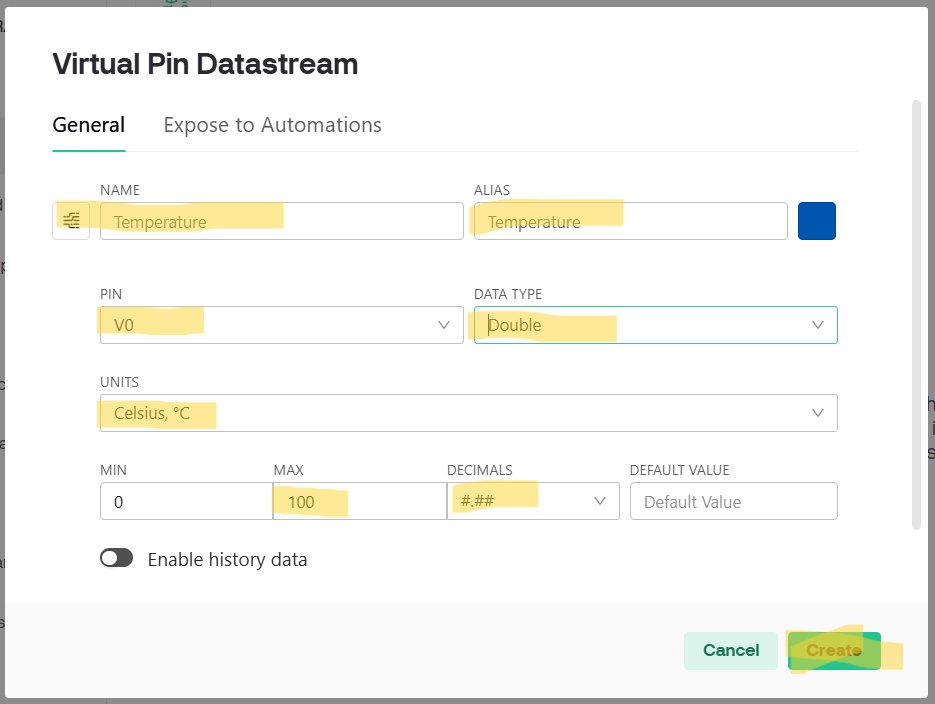Screen dimensions: 935x704
Task: Open the blue datastream color swatch
Action: coord(816,221)
